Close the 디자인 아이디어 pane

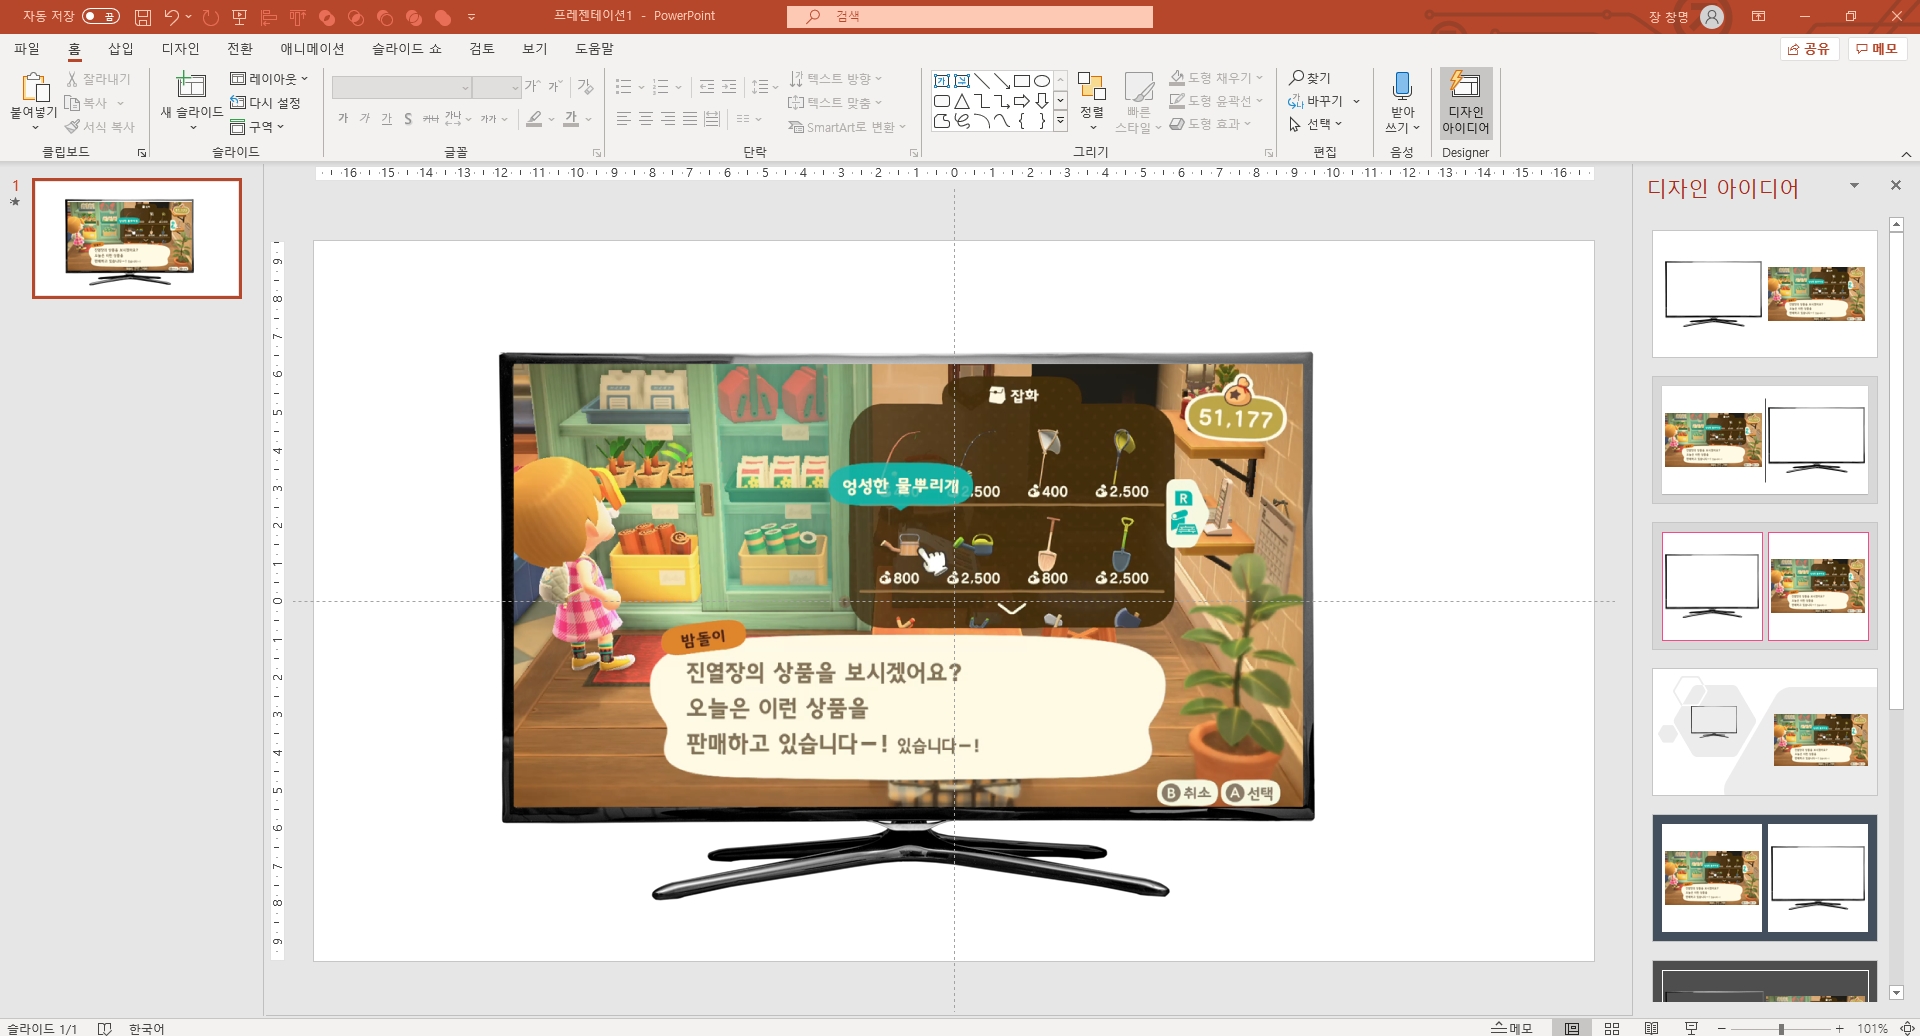pos(1895,186)
